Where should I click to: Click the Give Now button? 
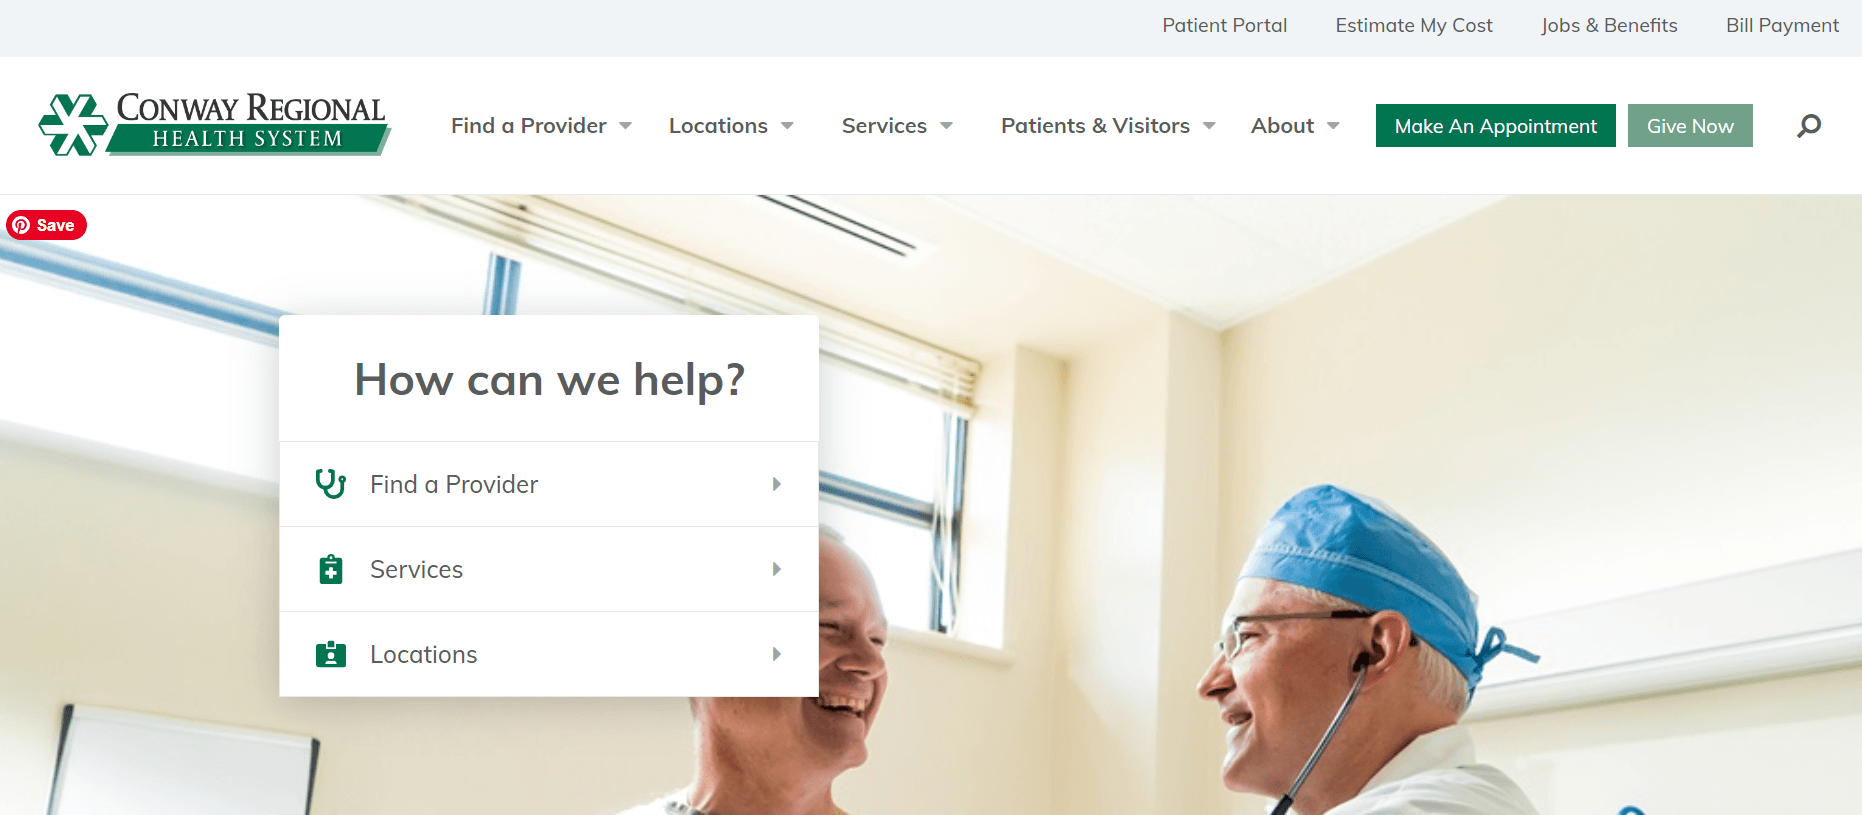pyautogui.click(x=1690, y=126)
